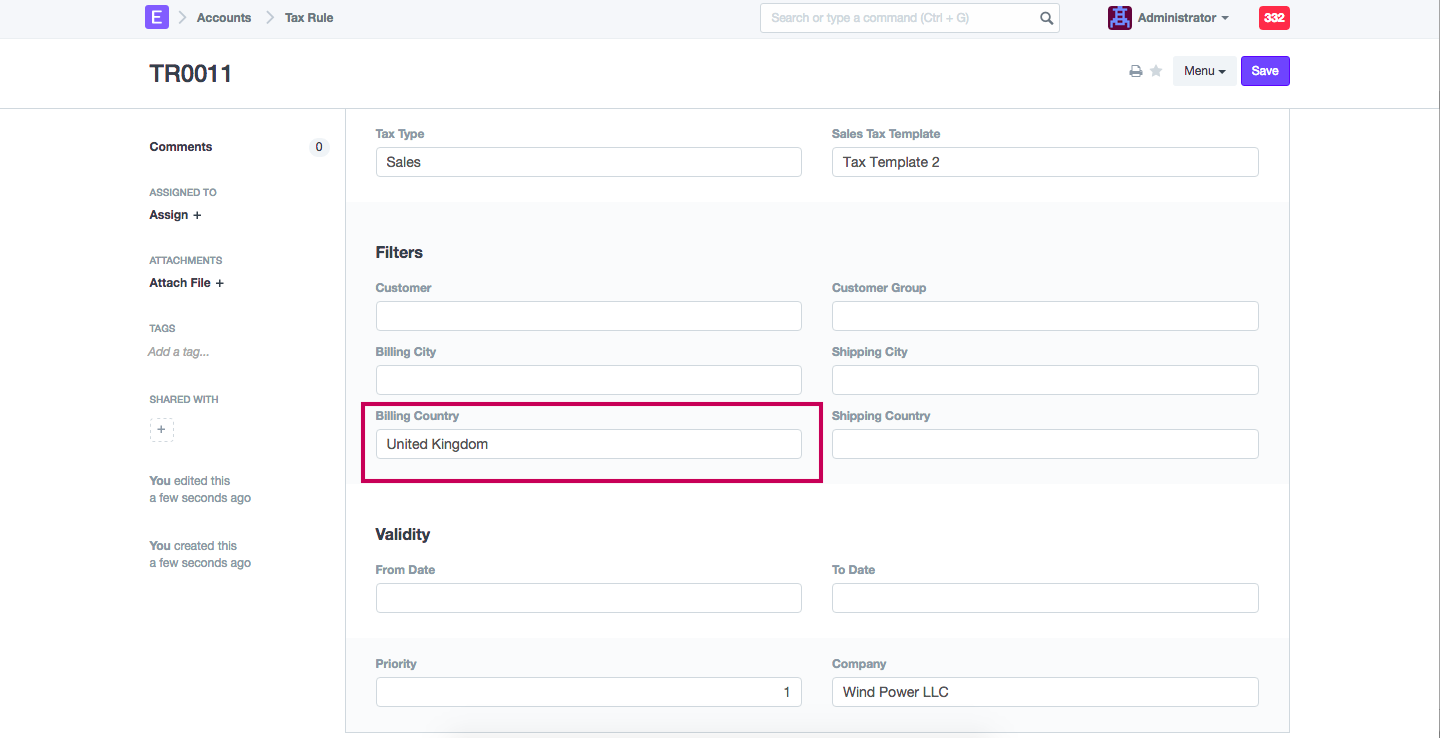Click the plus box under Shared With
The height and width of the screenshot is (738, 1440).
162,430
